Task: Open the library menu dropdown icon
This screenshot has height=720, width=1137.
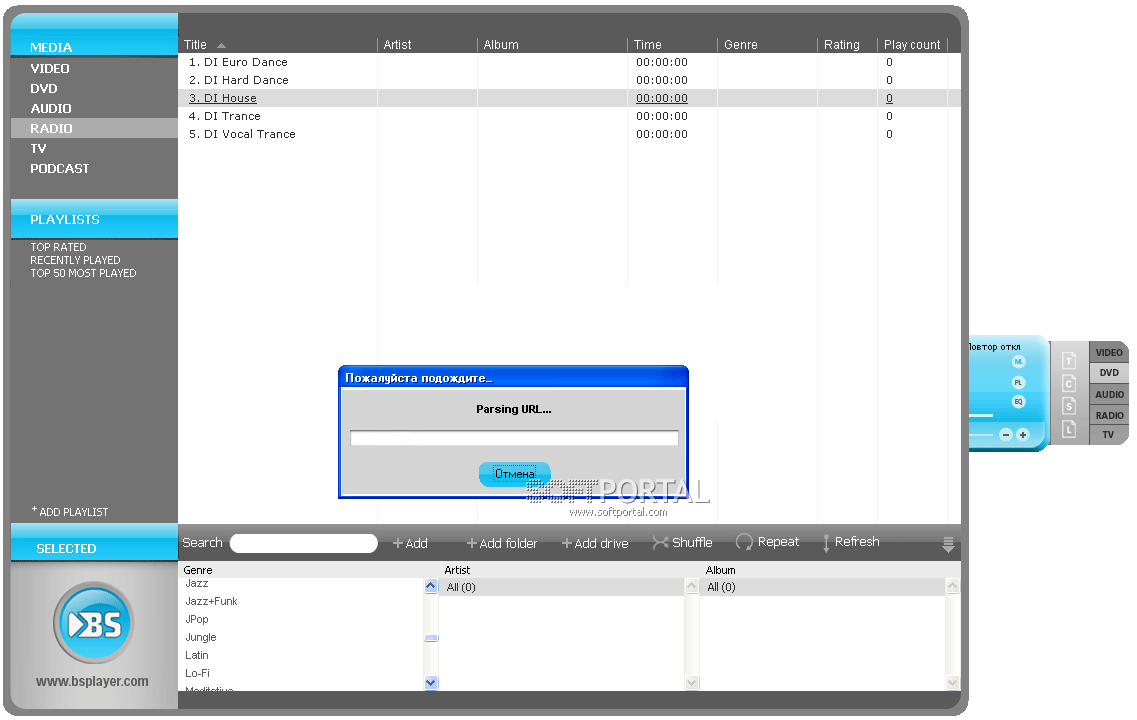Action: [x=948, y=545]
